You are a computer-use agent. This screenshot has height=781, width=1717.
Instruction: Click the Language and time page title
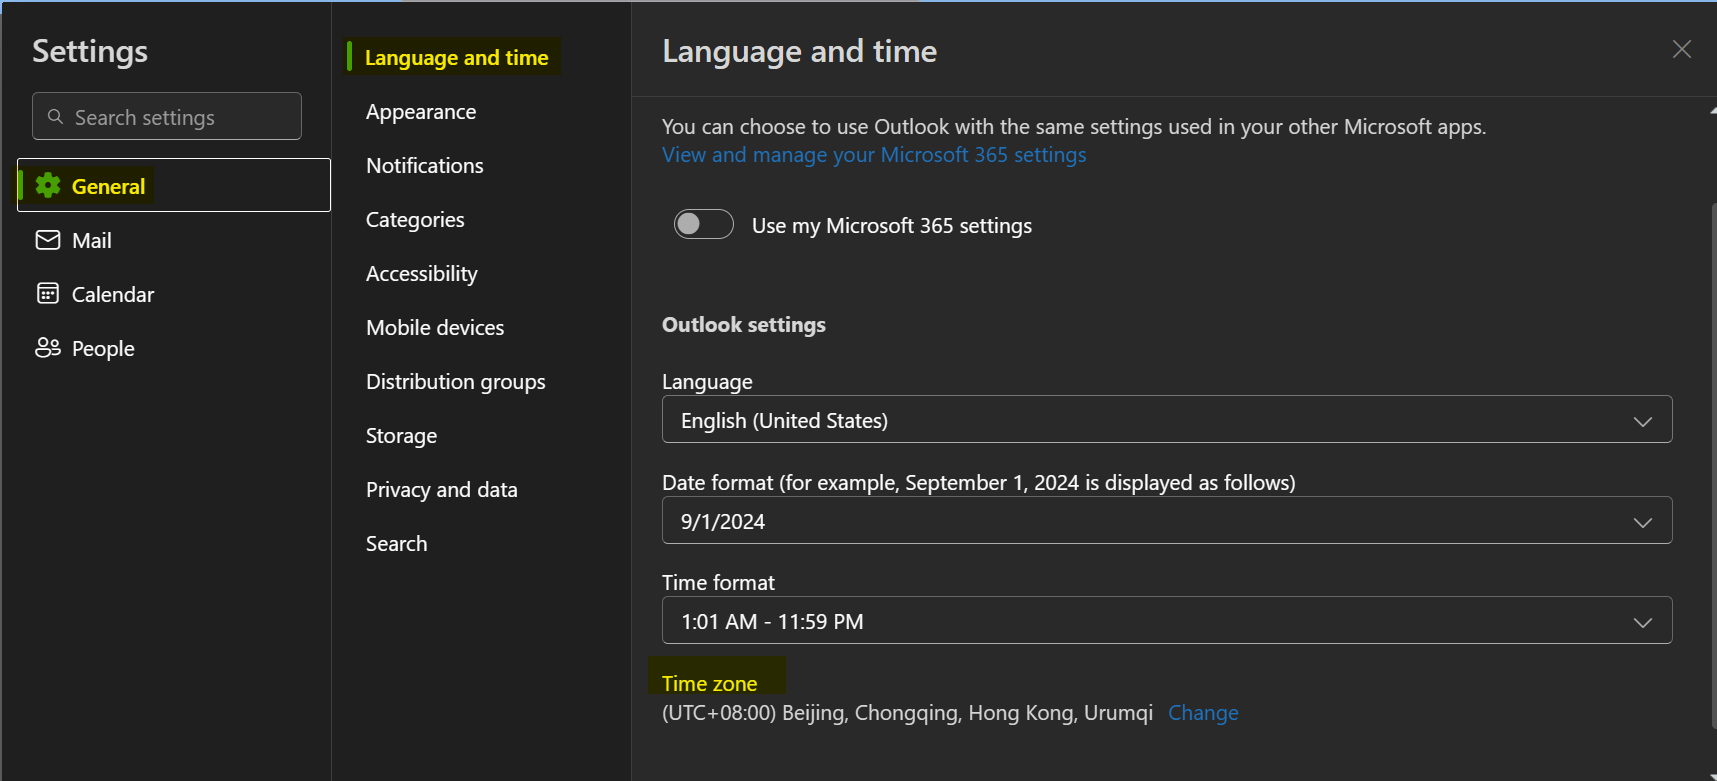[x=800, y=51]
